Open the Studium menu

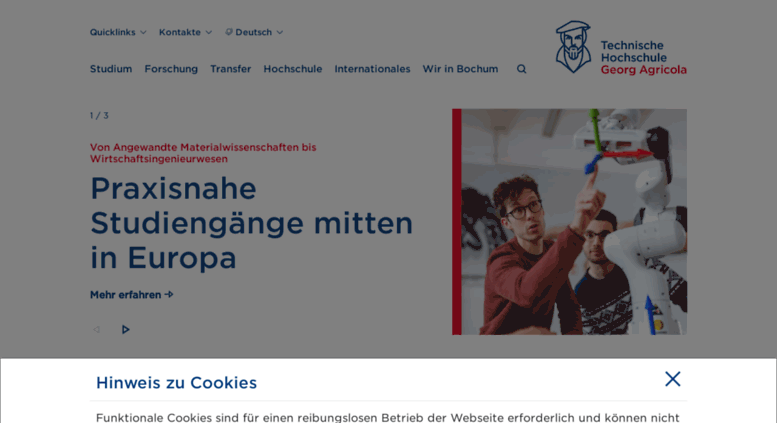[x=111, y=69]
